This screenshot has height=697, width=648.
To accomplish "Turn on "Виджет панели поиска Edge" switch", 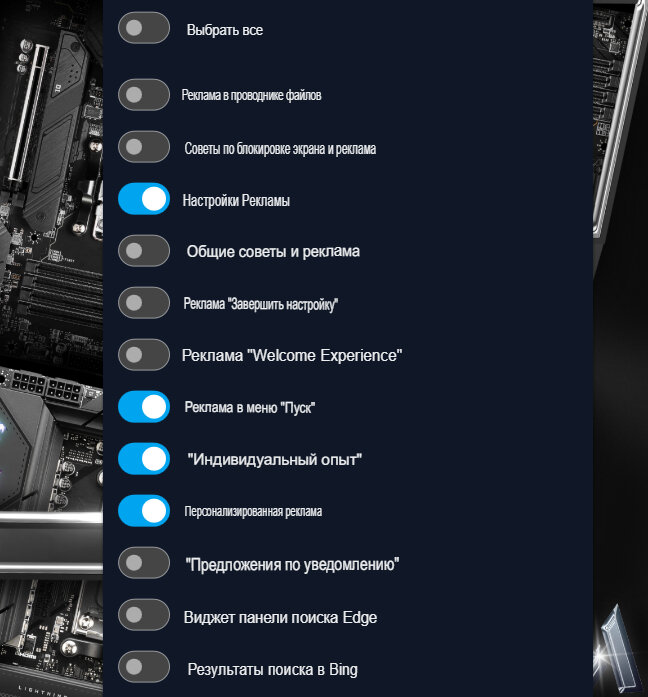I will [144, 615].
